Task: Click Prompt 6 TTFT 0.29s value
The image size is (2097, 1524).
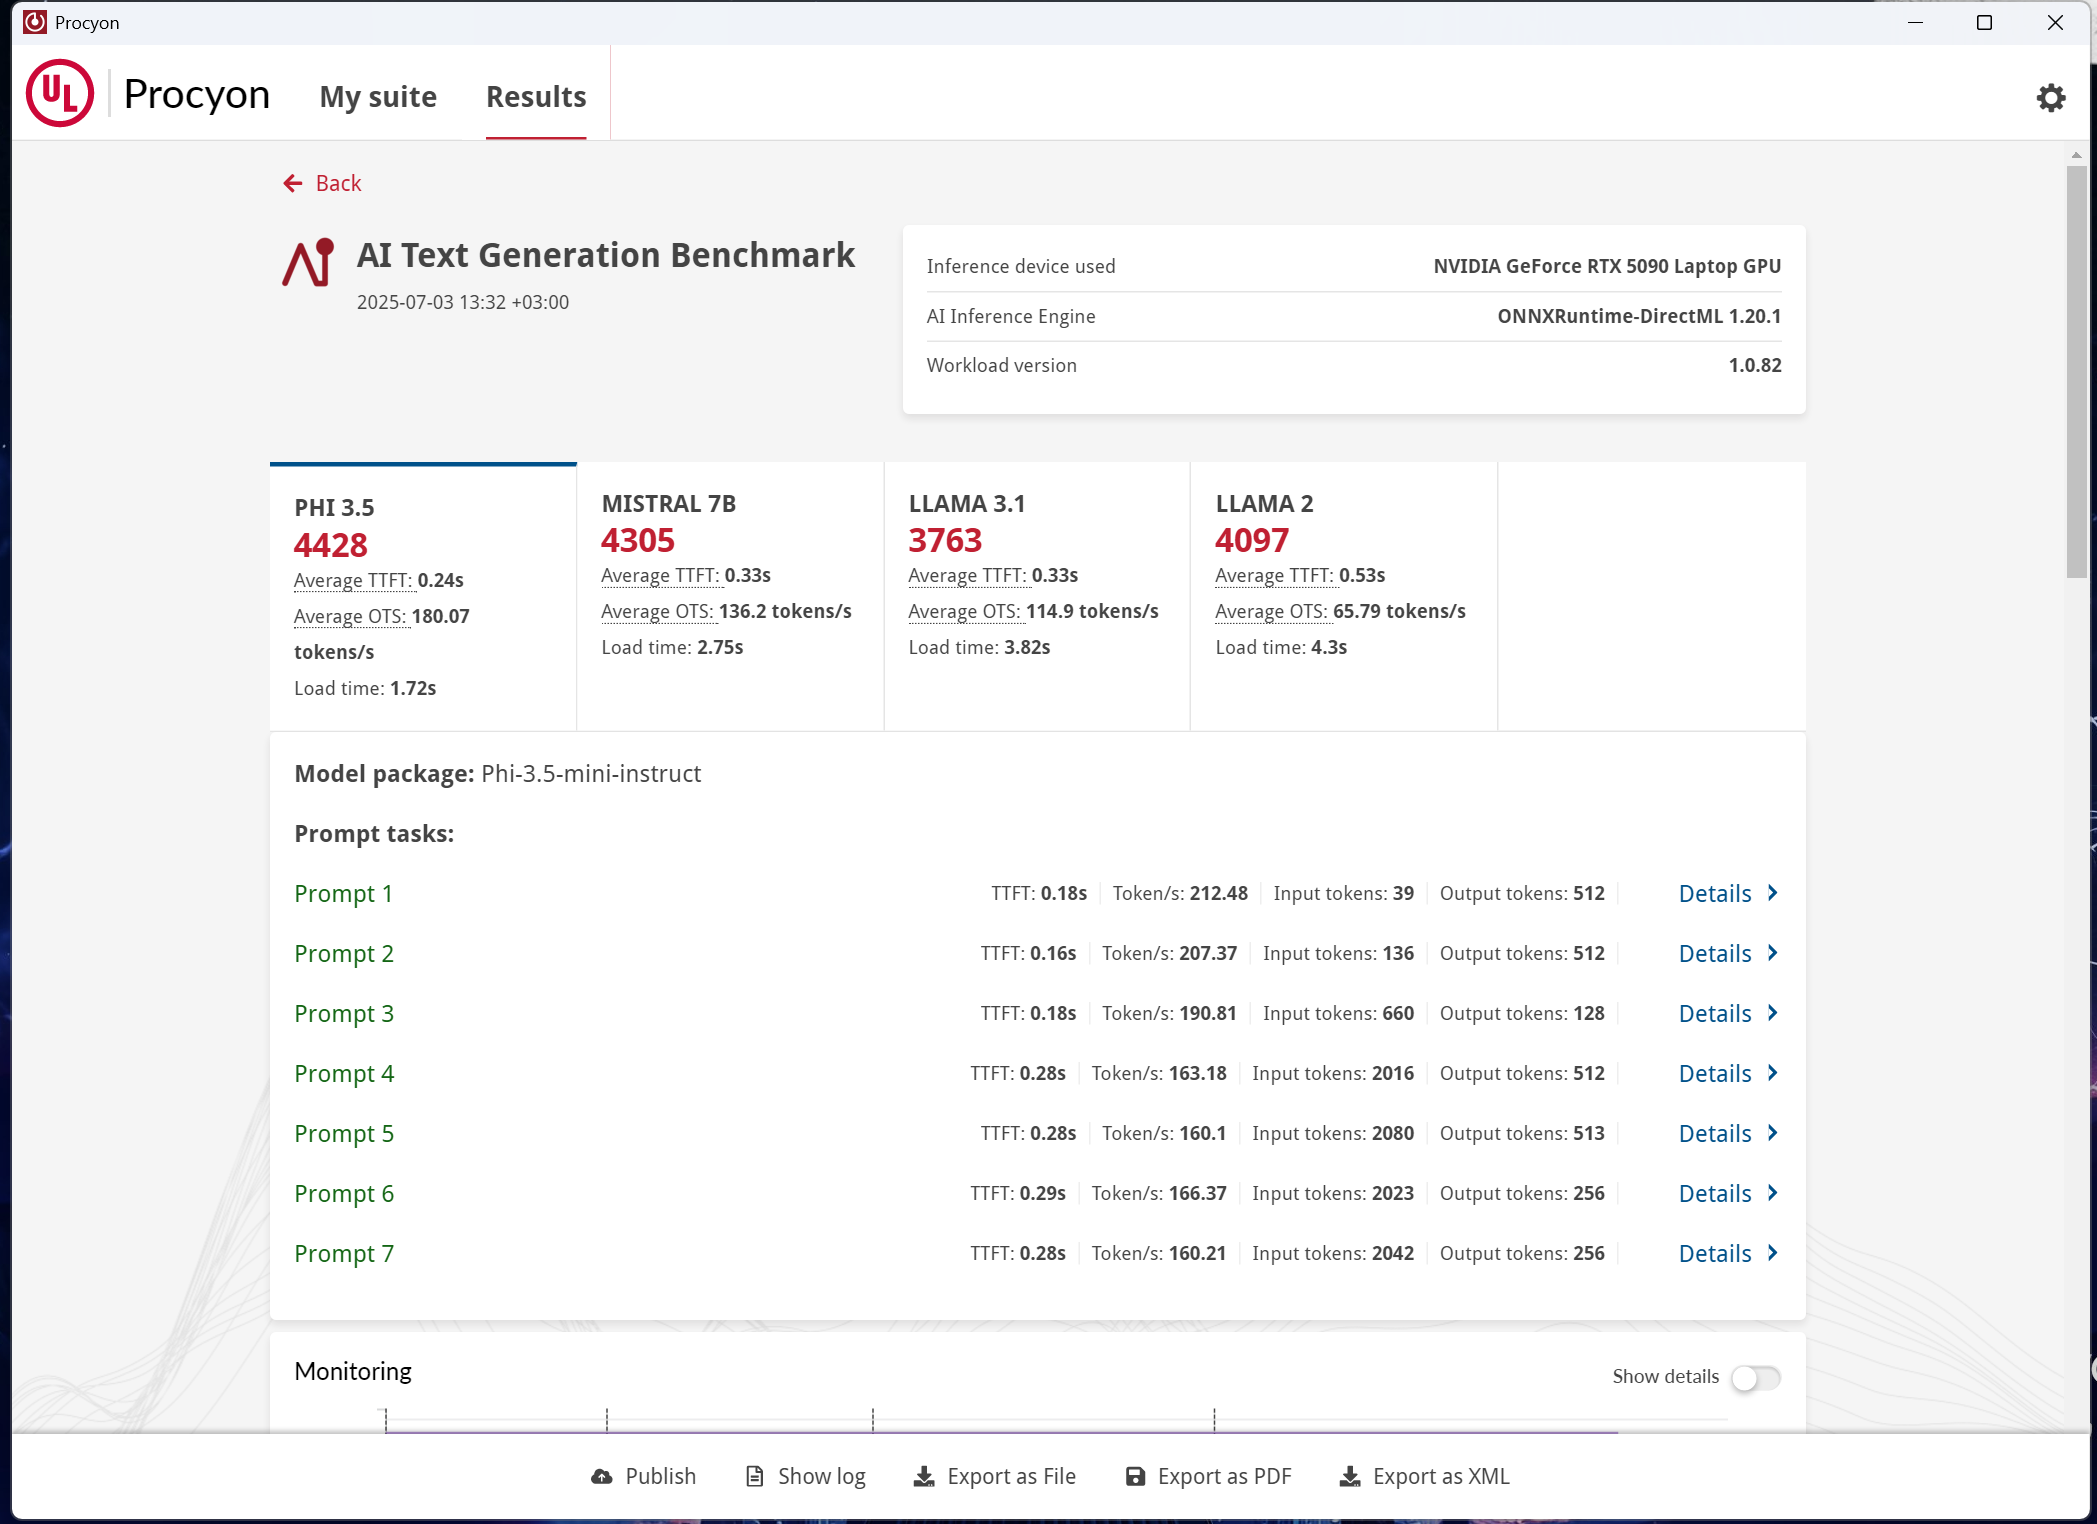Action: pyautogui.click(x=1042, y=1193)
